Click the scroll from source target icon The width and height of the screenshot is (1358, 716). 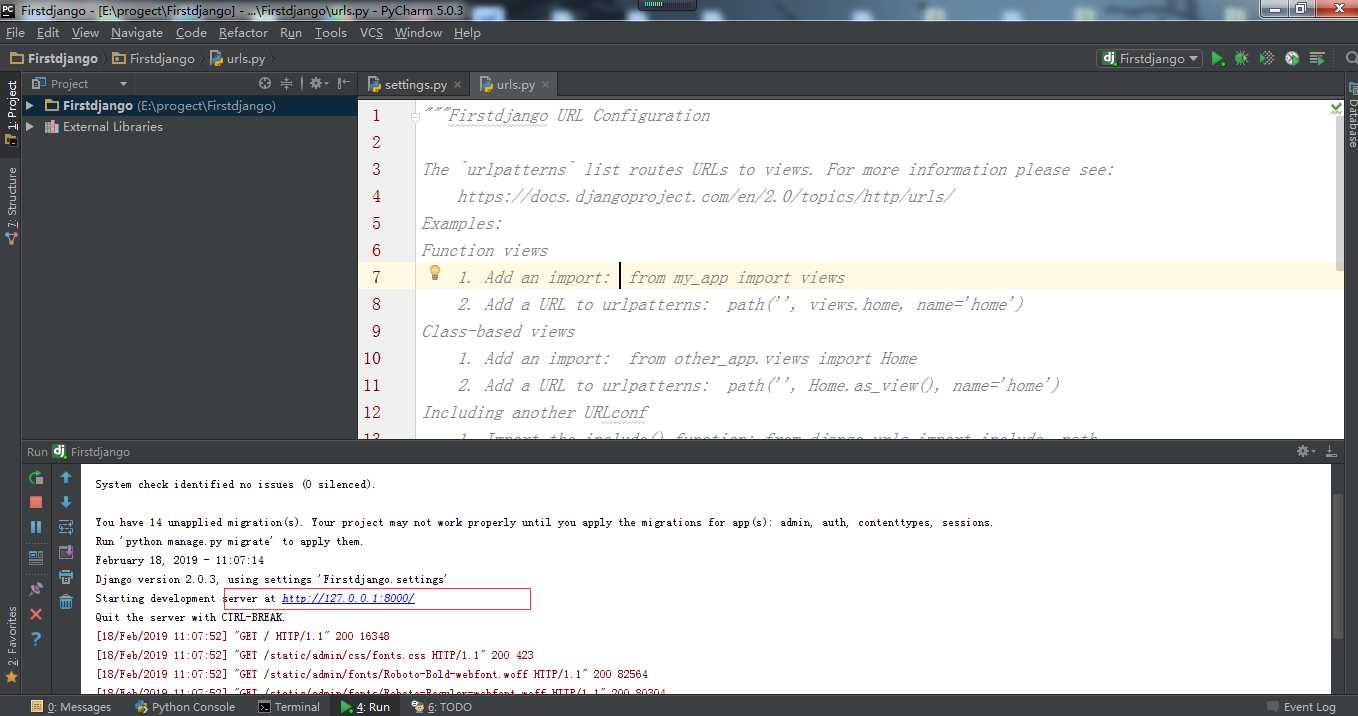[x=265, y=84]
